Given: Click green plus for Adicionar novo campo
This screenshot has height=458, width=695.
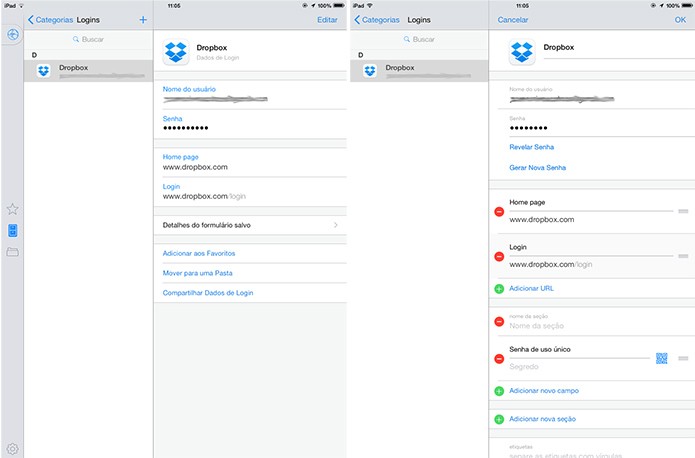Looking at the screenshot, I should pyautogui.click(x=499, y=391).
